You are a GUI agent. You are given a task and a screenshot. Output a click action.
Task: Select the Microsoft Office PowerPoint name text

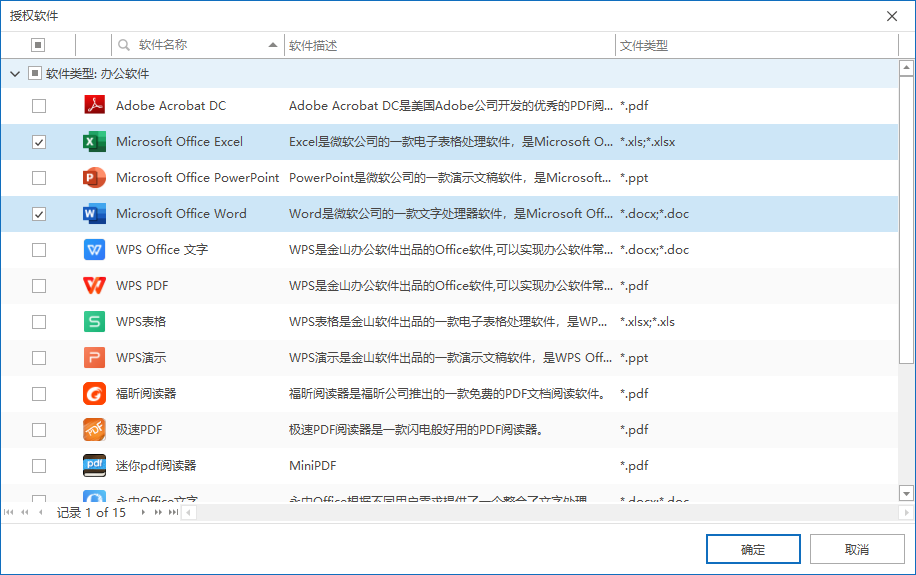point(197,178)
